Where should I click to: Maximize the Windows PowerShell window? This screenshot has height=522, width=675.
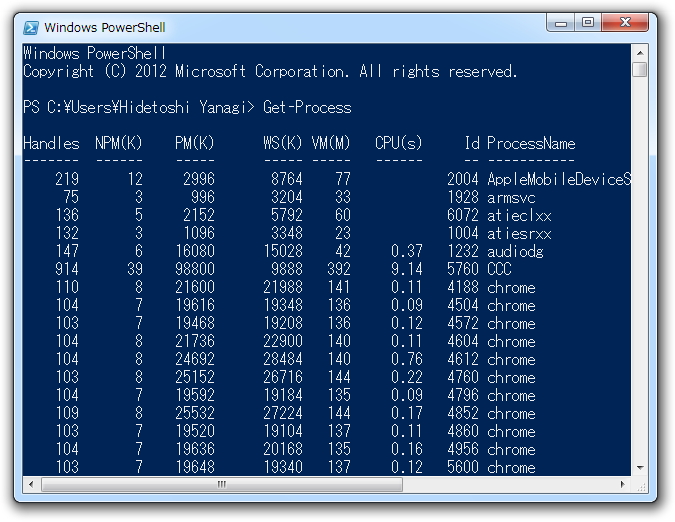click(588, 22)
